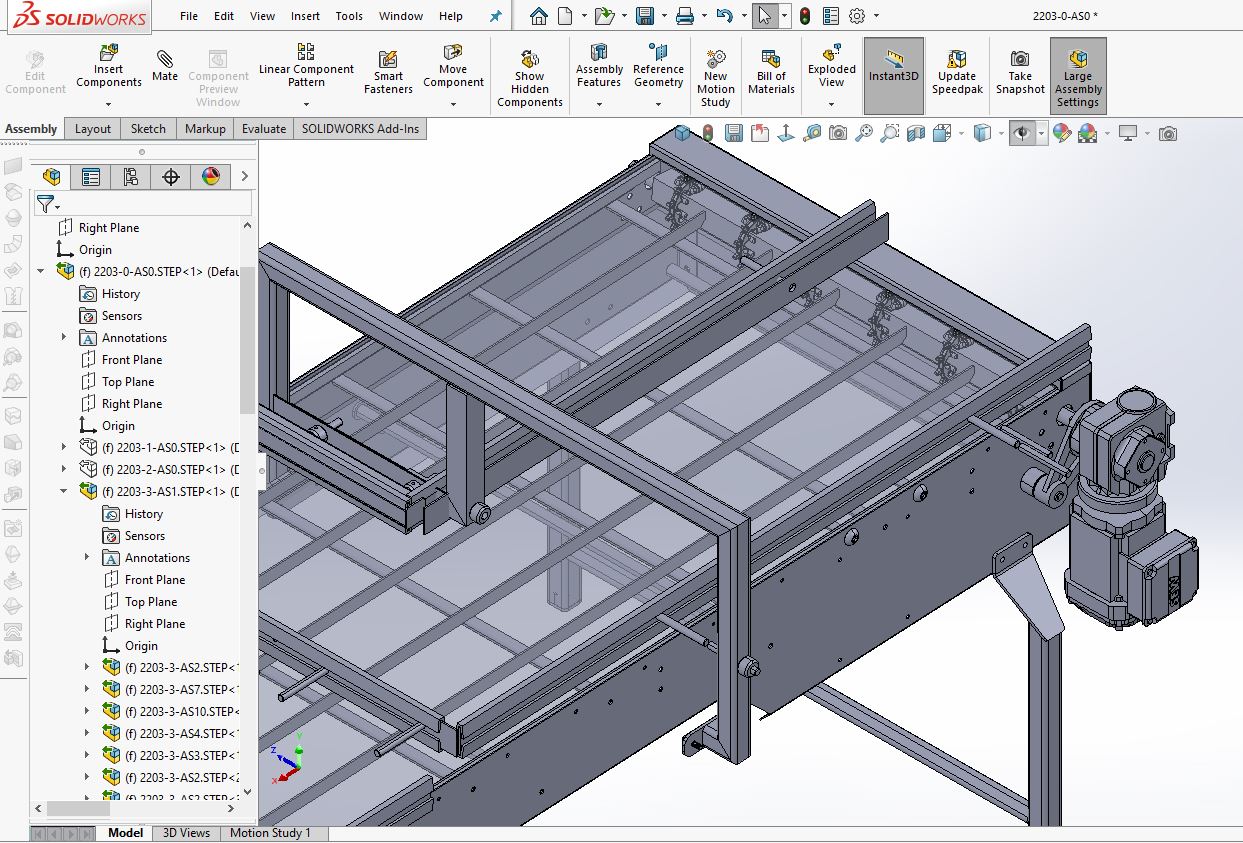Switch to Motion Study 1 tab
1243x843 pixels.
(270, 833)
